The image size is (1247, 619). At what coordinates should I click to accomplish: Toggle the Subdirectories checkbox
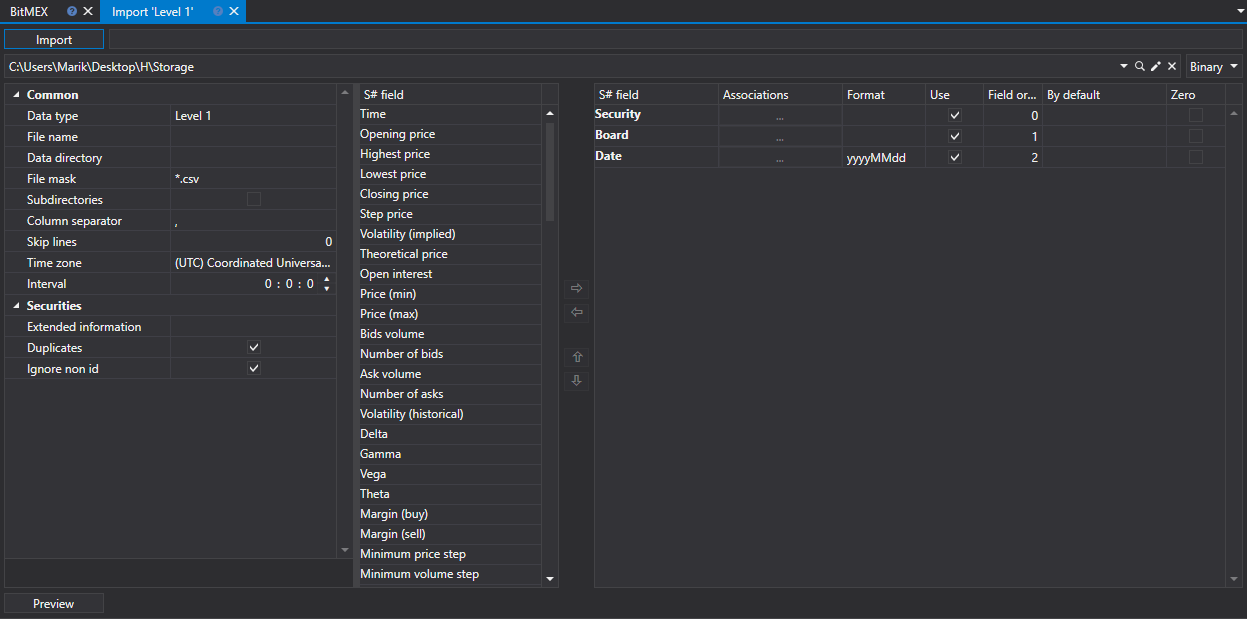pyautogui.click(x=254, y=199)
